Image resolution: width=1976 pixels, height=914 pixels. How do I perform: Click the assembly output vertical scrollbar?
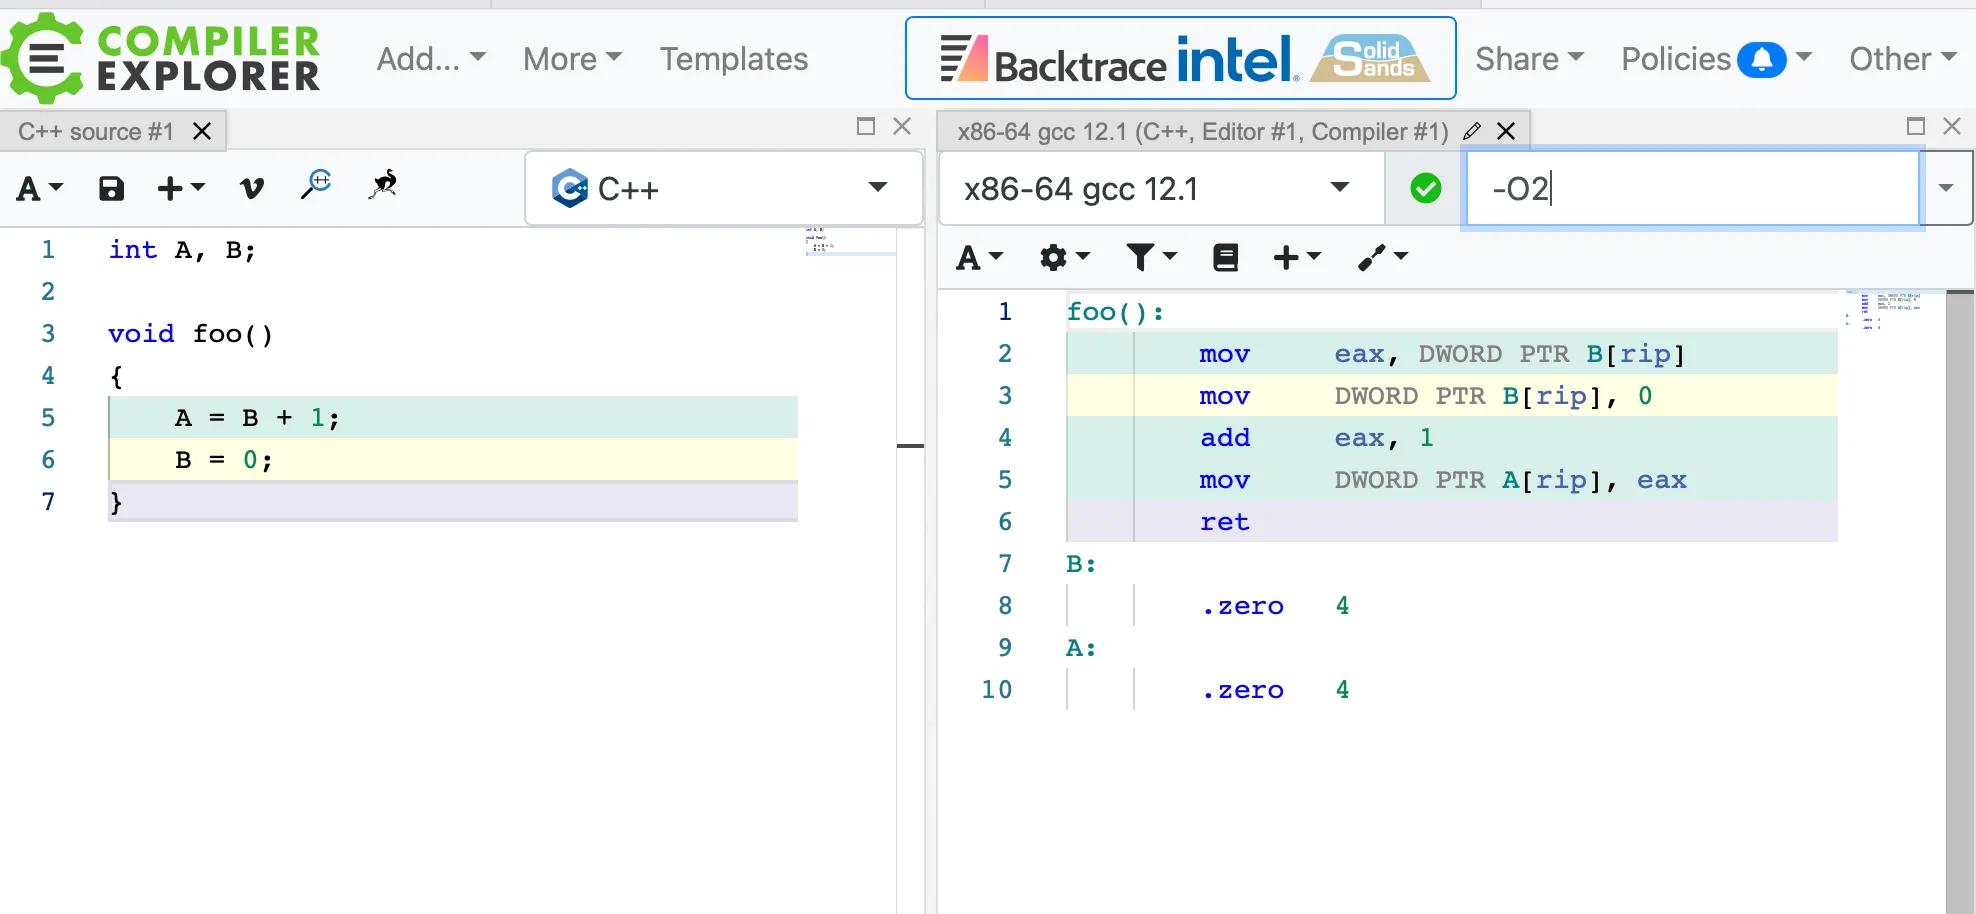(x=1959, y=600)
